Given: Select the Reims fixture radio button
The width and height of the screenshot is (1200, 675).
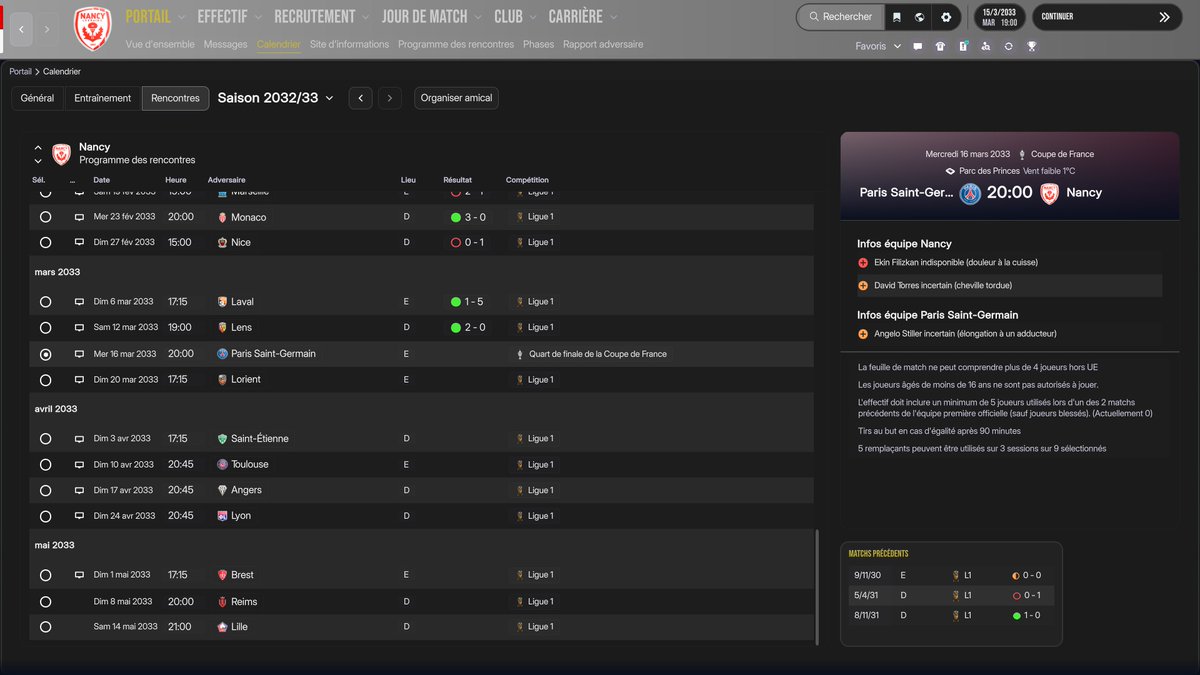Looking at the screenshot, I should 46,602.
